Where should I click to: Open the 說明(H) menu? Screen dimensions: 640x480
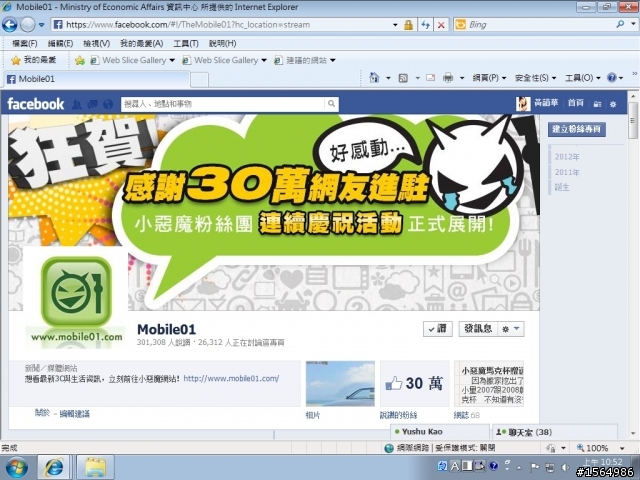222,43
